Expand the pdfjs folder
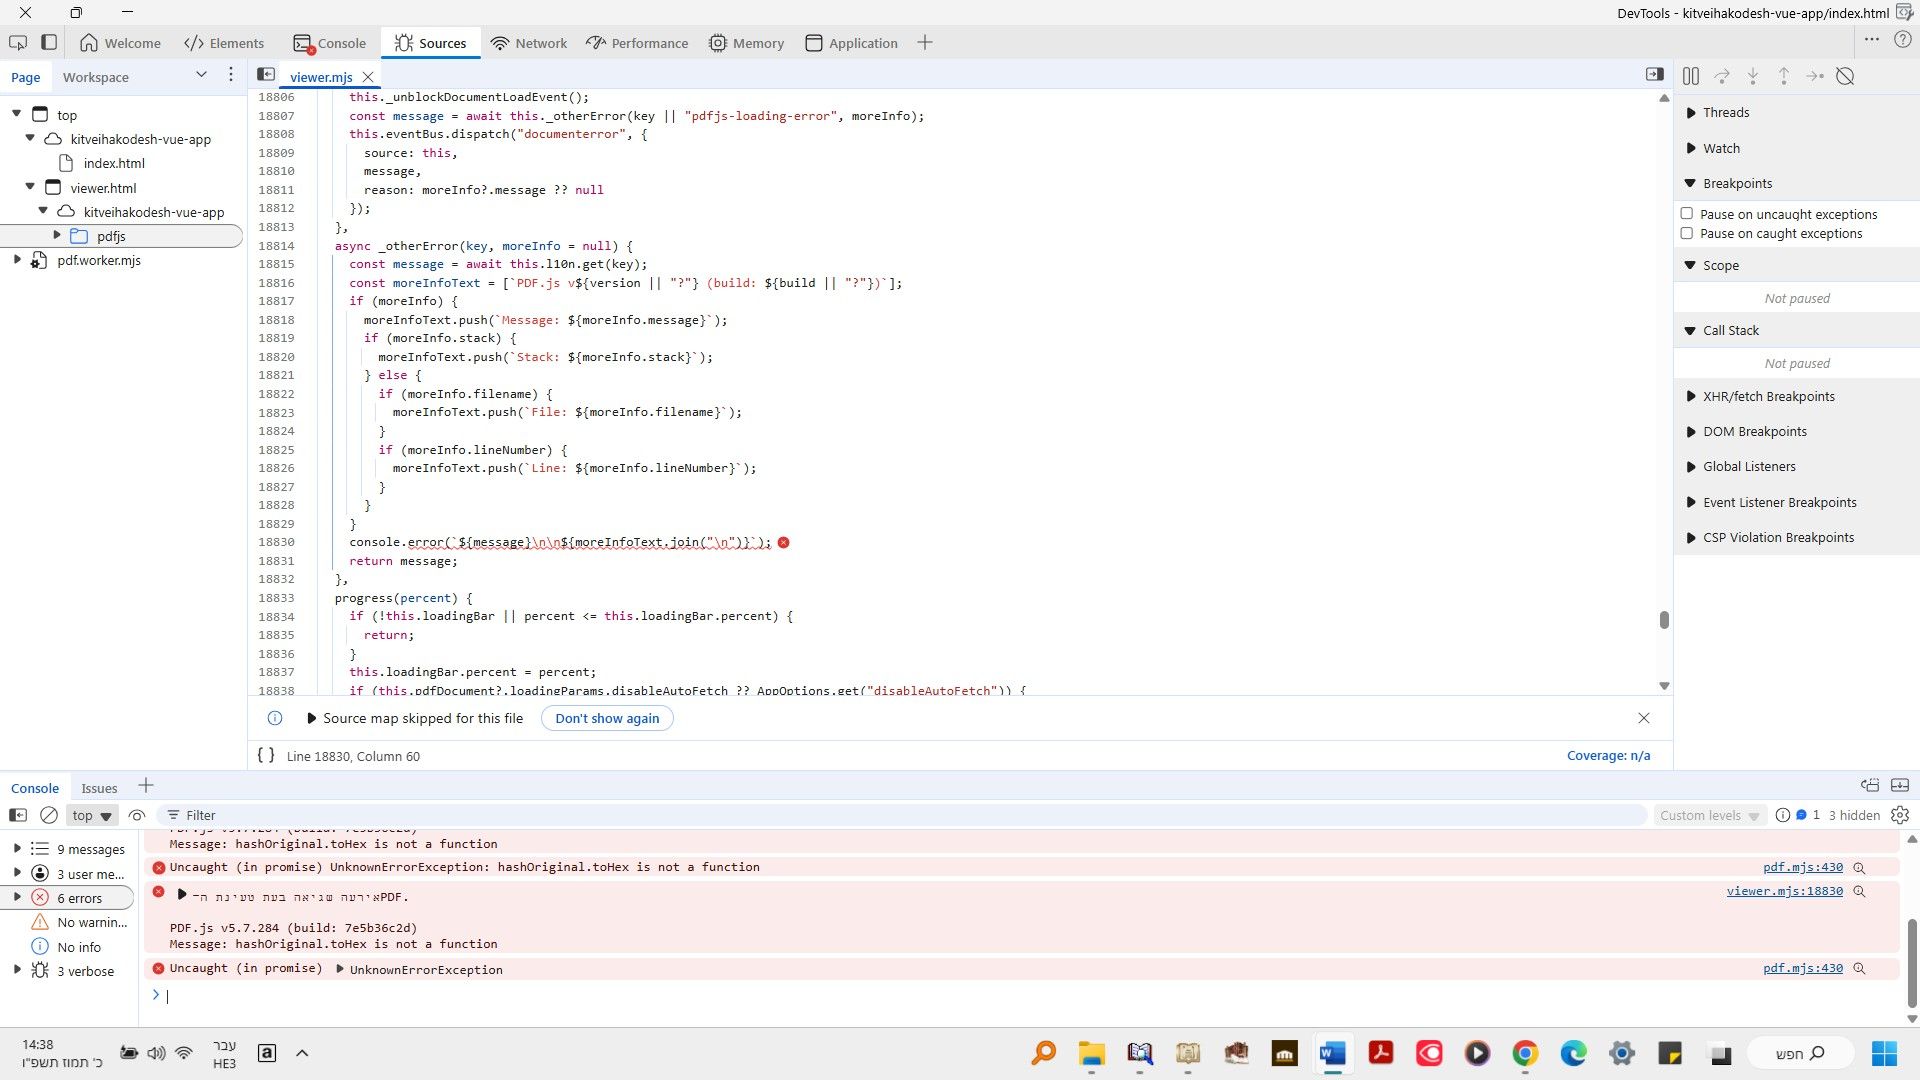The image size is (1920, 1080). [57, 236]
